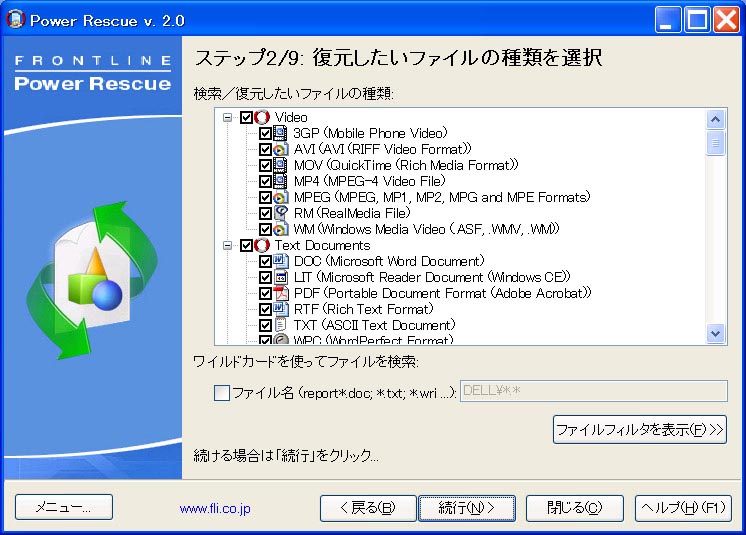Click the LIT Reader document icon
Image resolution: width=746 pixels, height=535 pixels.
(x=281, y=277)
